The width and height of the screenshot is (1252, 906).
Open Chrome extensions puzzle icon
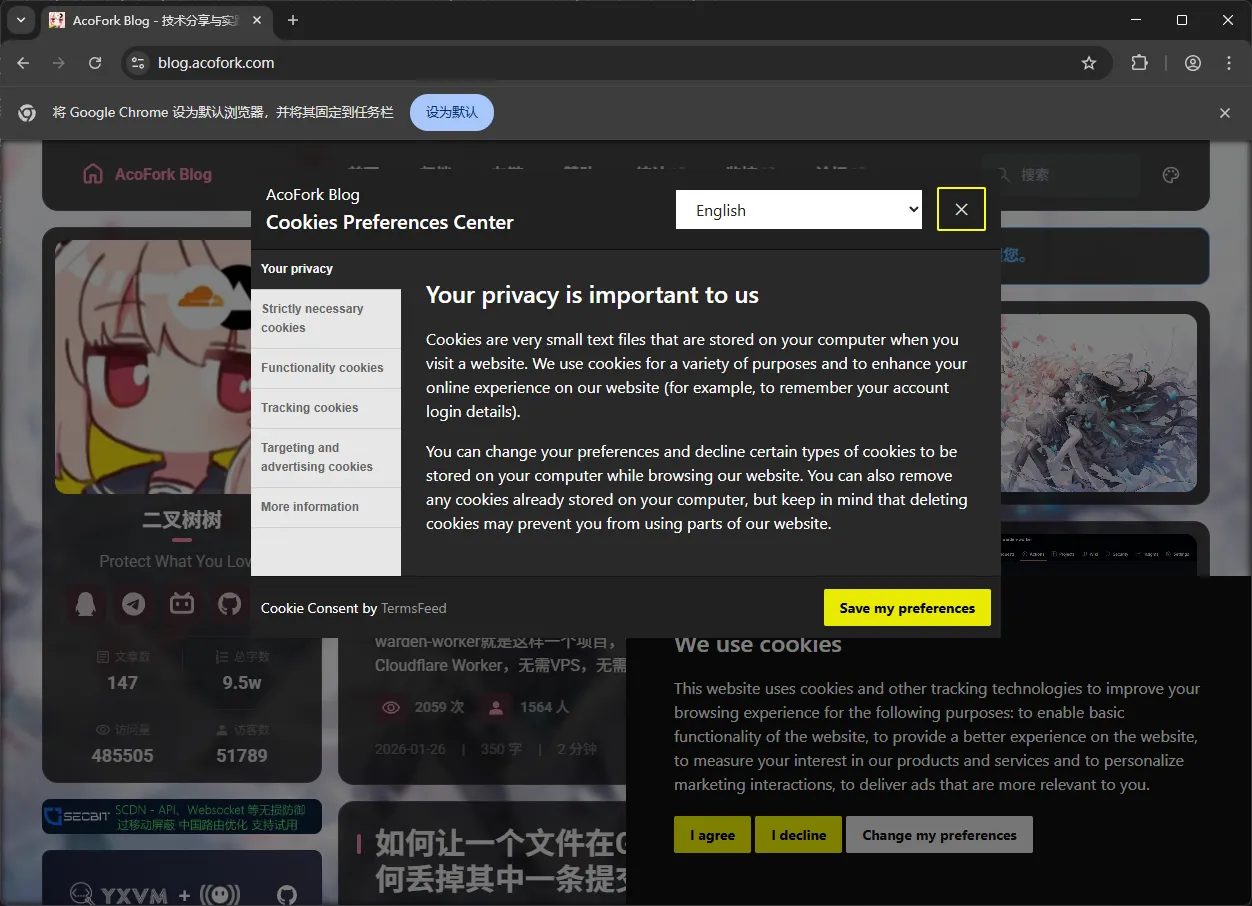coord(1139,63)
